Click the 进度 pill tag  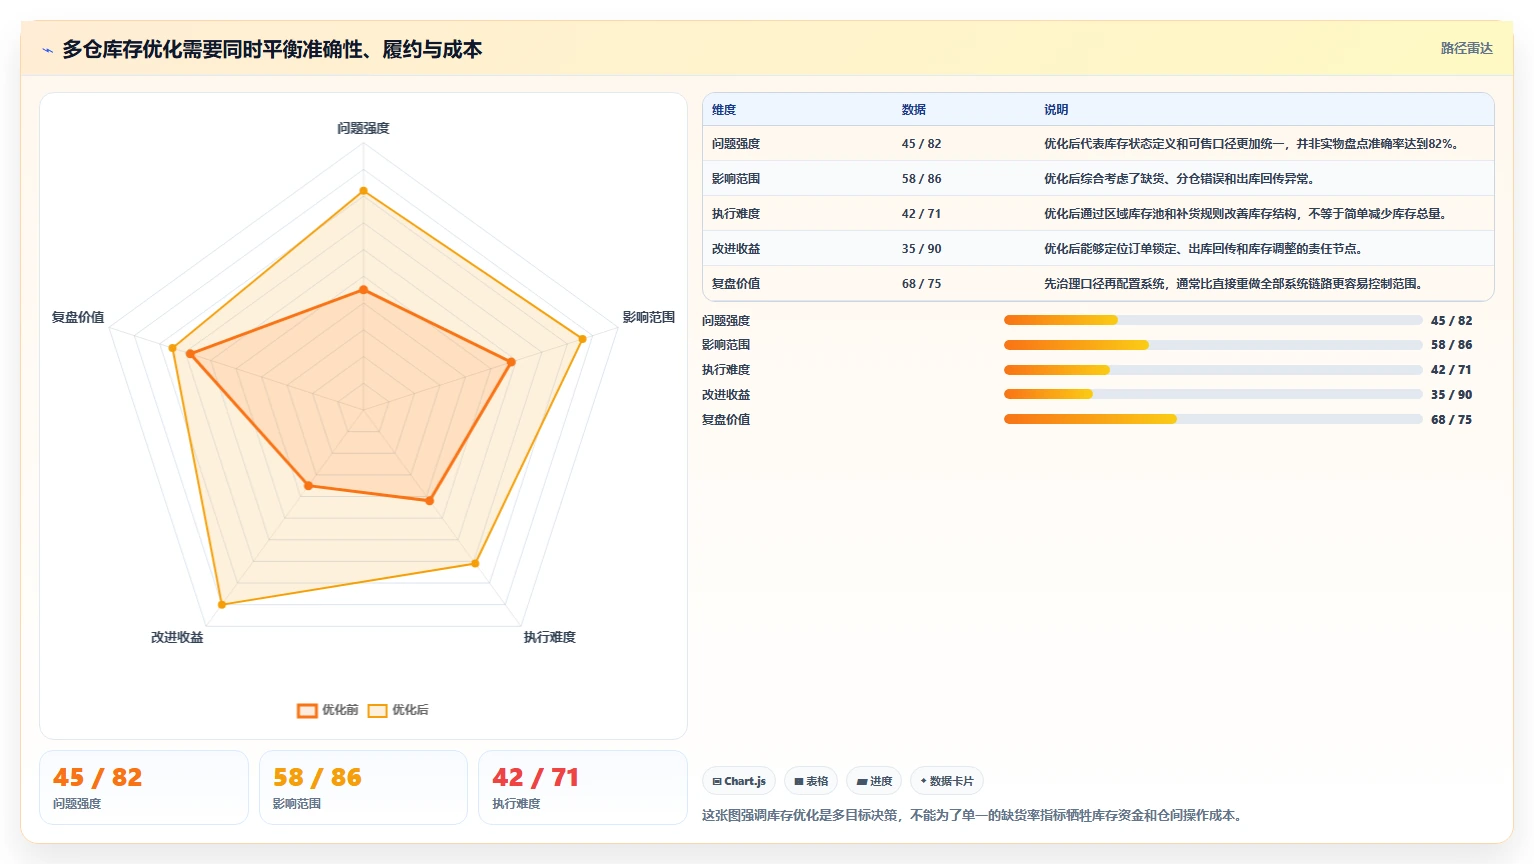pyautogui.click(x=874, y=781)
